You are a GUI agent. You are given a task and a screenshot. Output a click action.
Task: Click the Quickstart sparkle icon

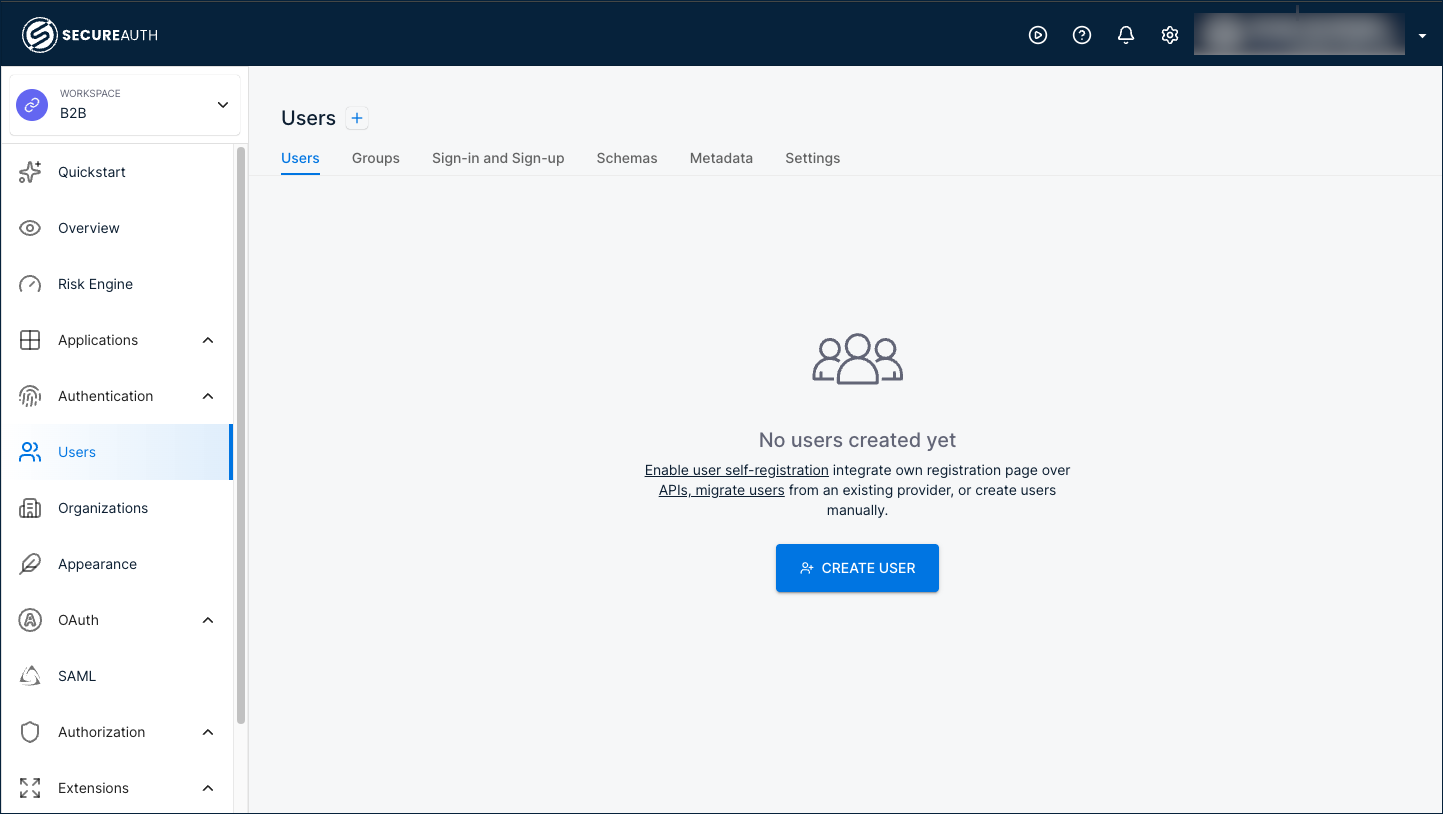point(30,172)
